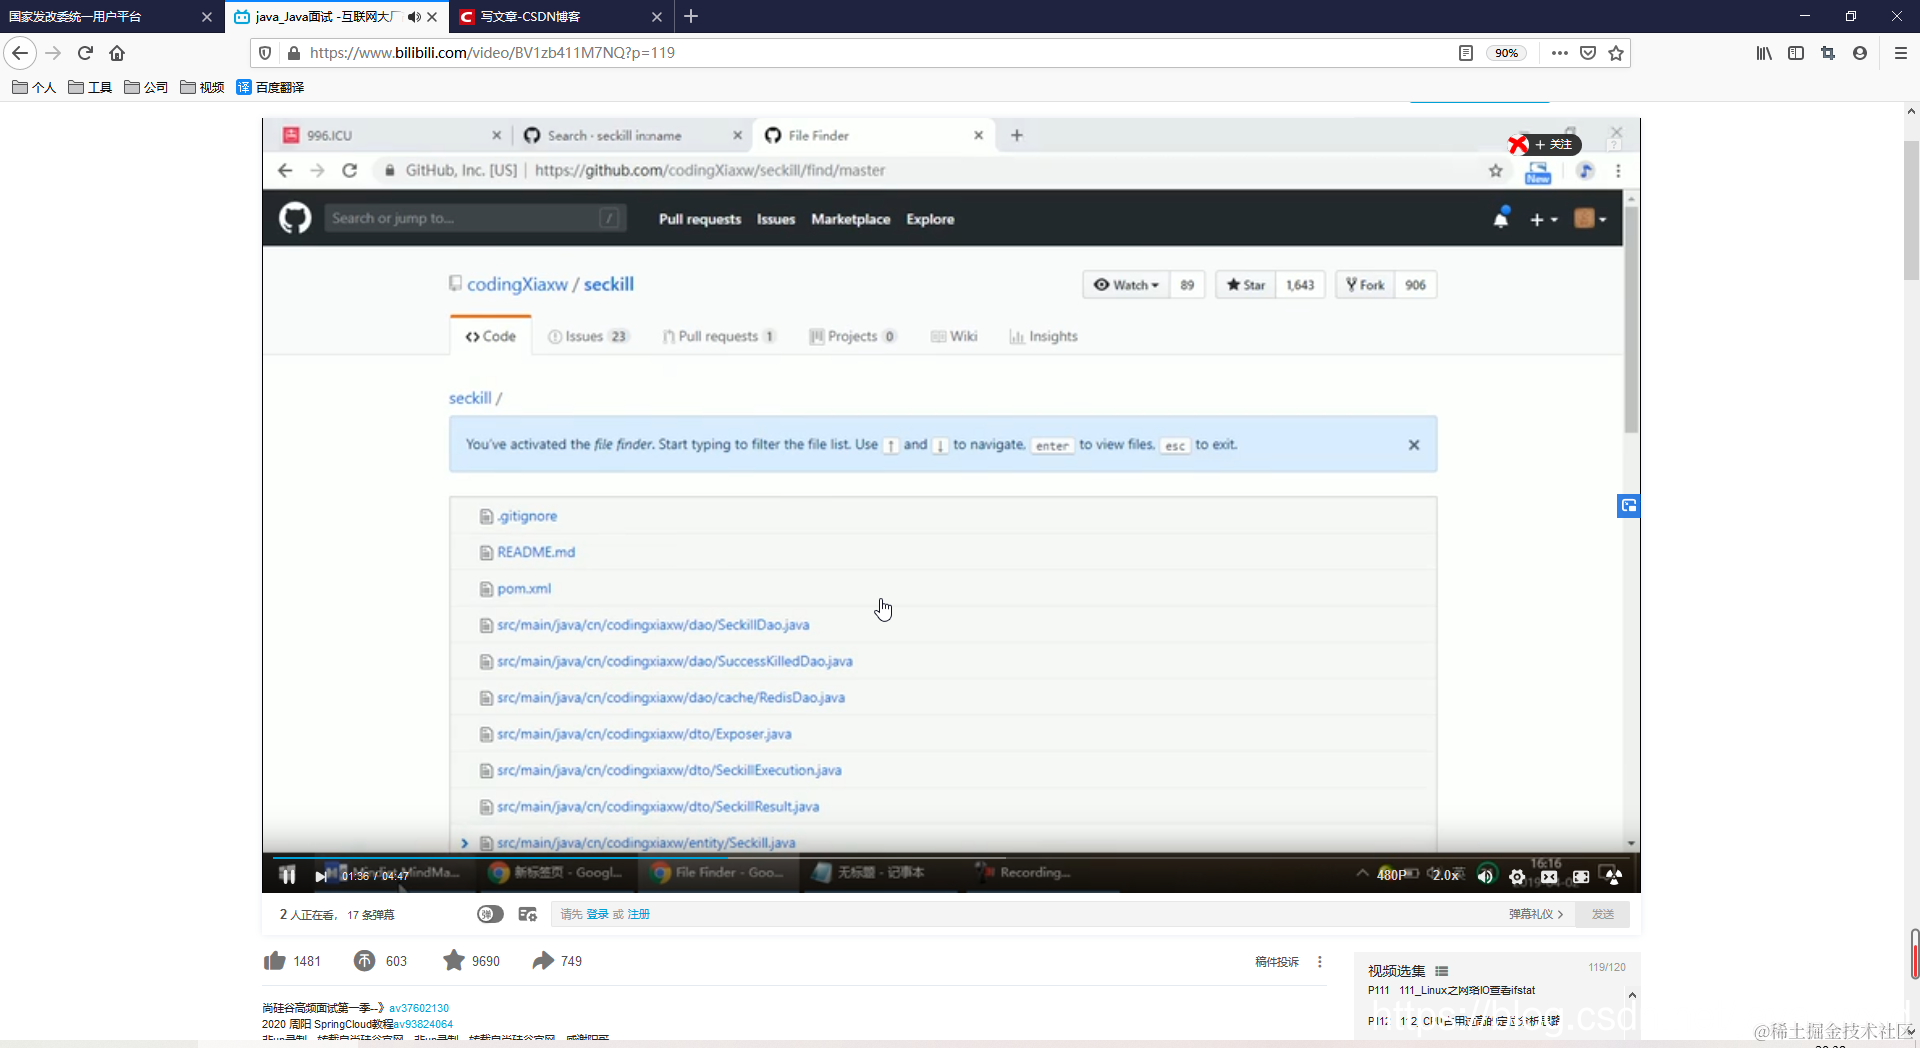Open Firefox library icon

point(1764,53)
